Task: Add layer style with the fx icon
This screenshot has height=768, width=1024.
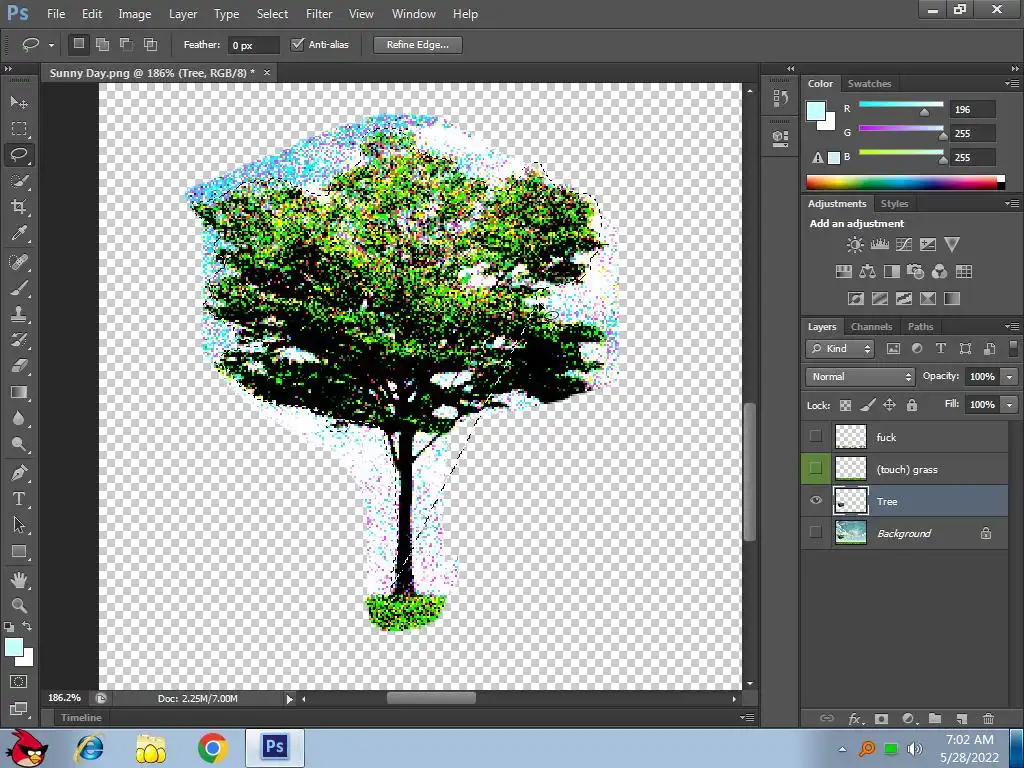Action: (855, 718)
